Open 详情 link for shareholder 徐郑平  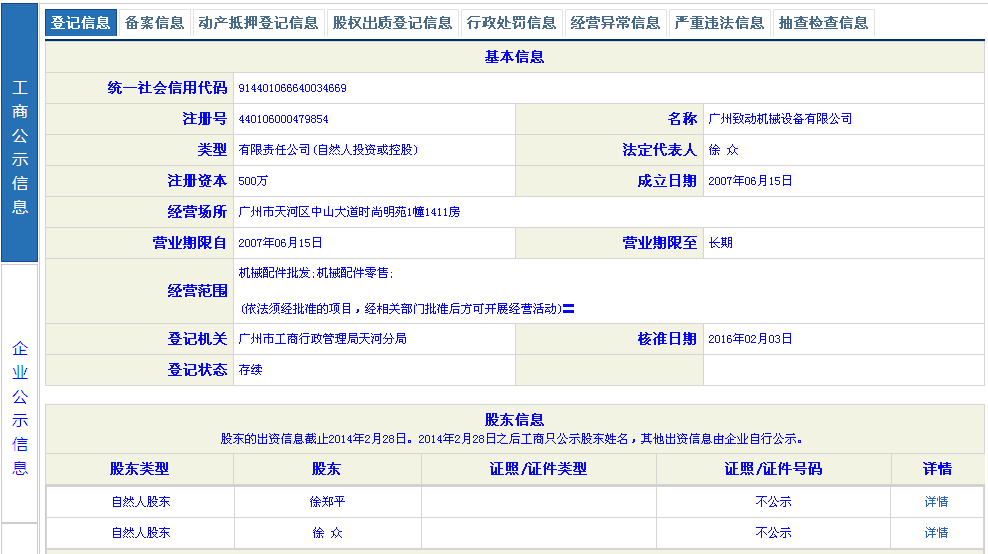936,502
